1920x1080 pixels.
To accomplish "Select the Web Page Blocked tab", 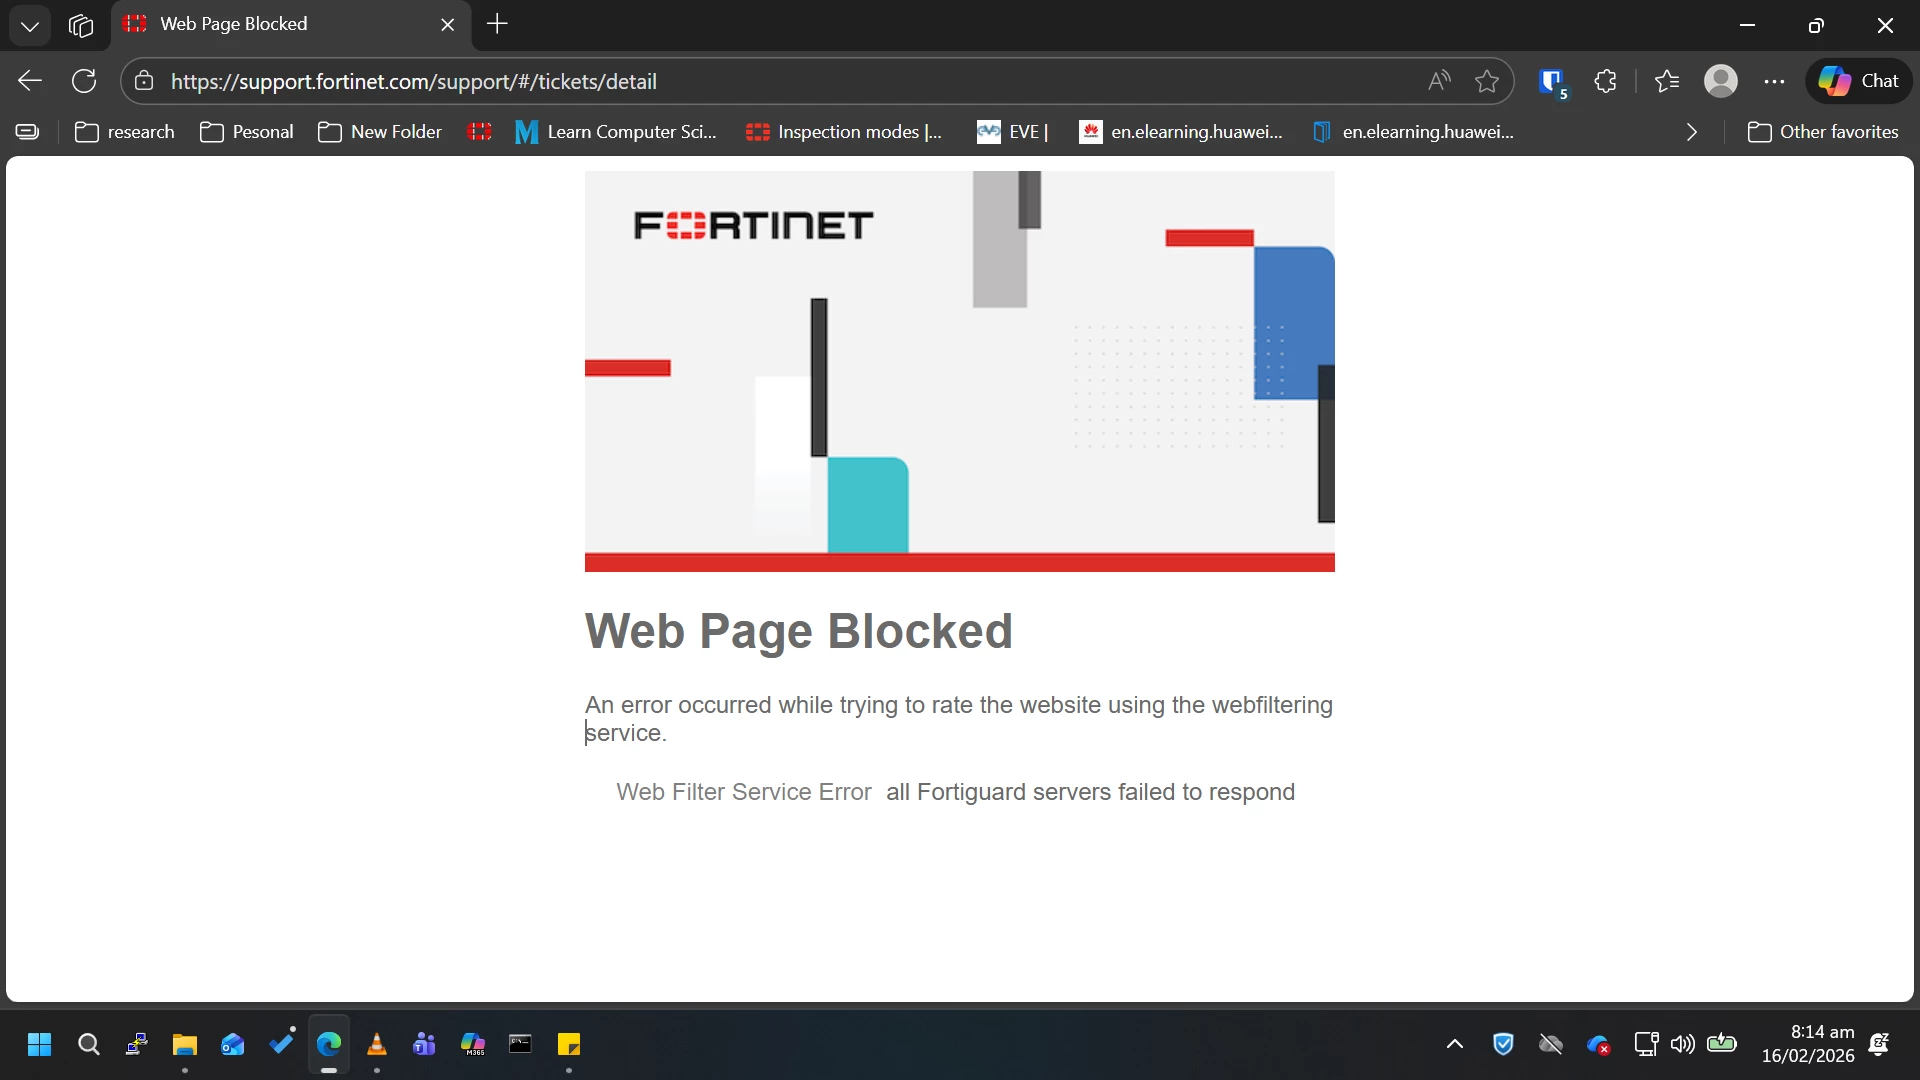I will [x=290, y=24].
